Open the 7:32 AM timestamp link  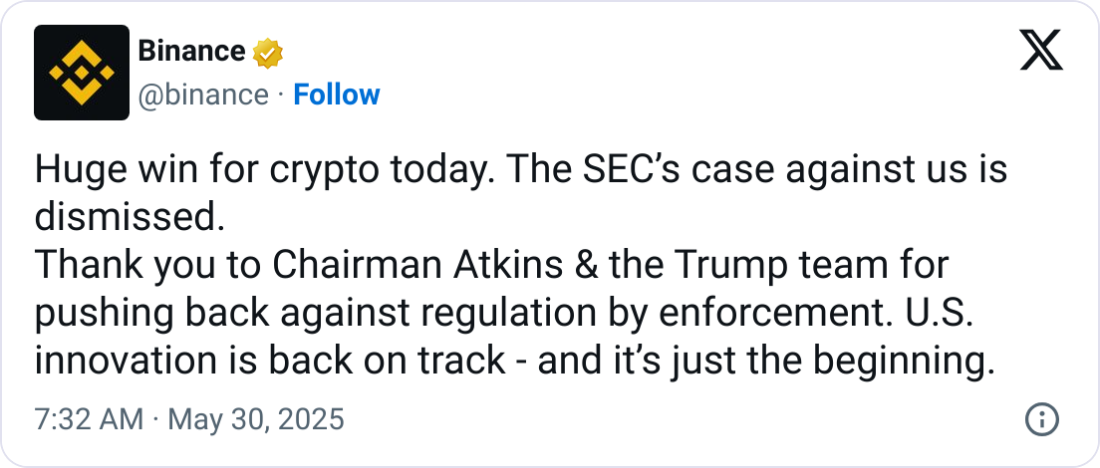(x=89, y=419)
